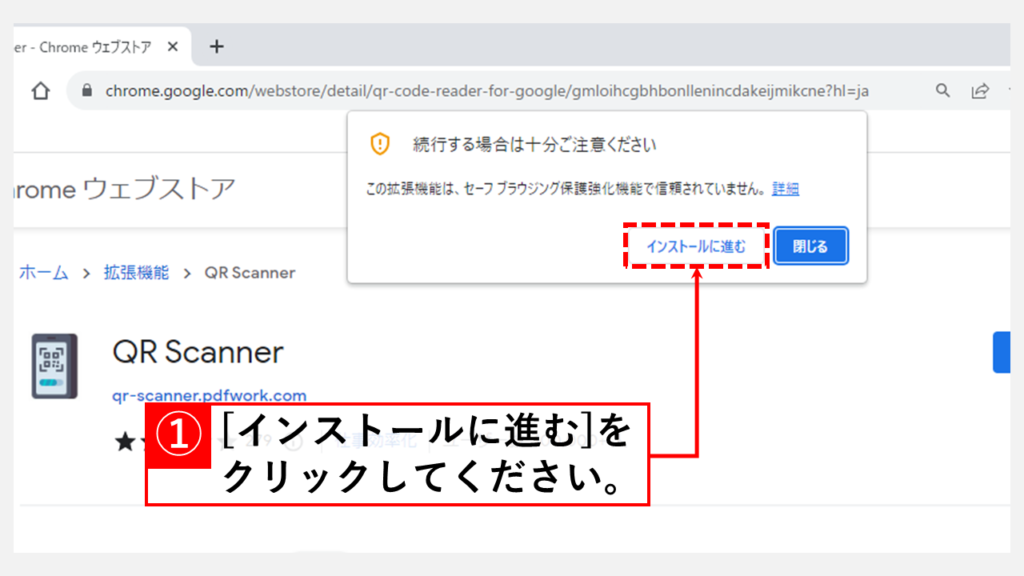This screenshot has width=1024, height=576.
Task: Open the 詳細 link in the warning
Action: [x=785, y=189]
